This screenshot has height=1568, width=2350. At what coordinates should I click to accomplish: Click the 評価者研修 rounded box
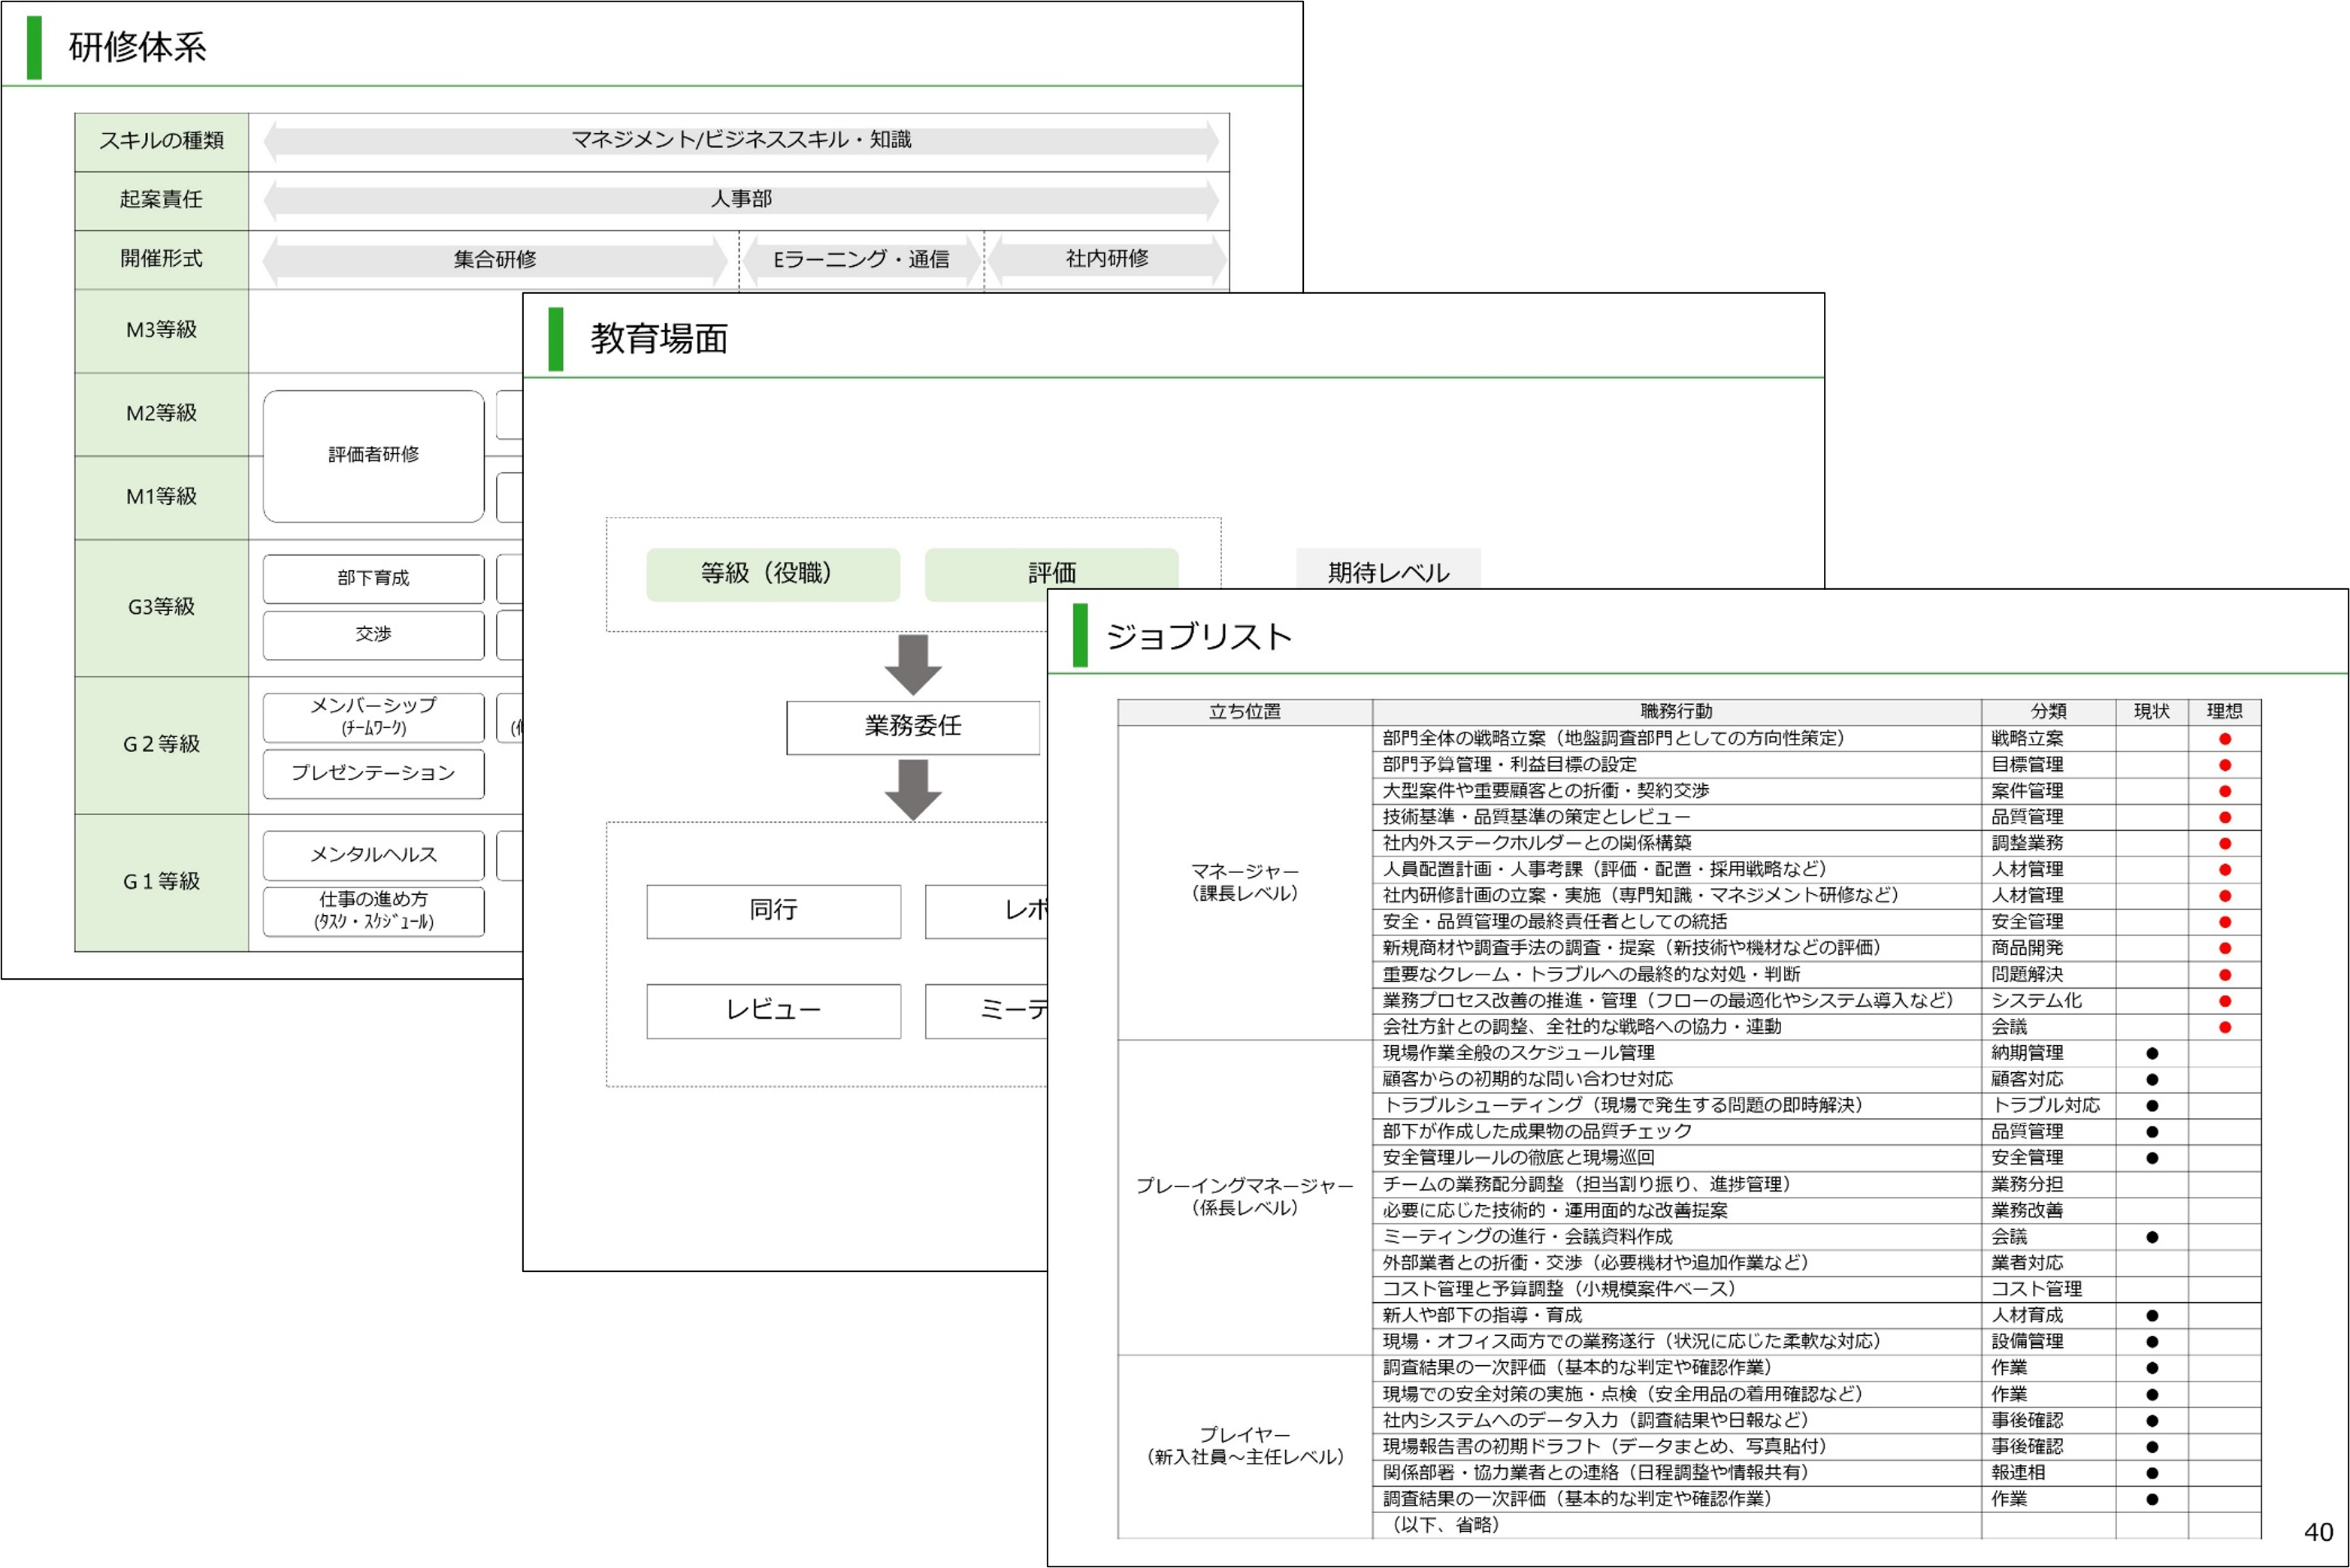tap(373, 456)
